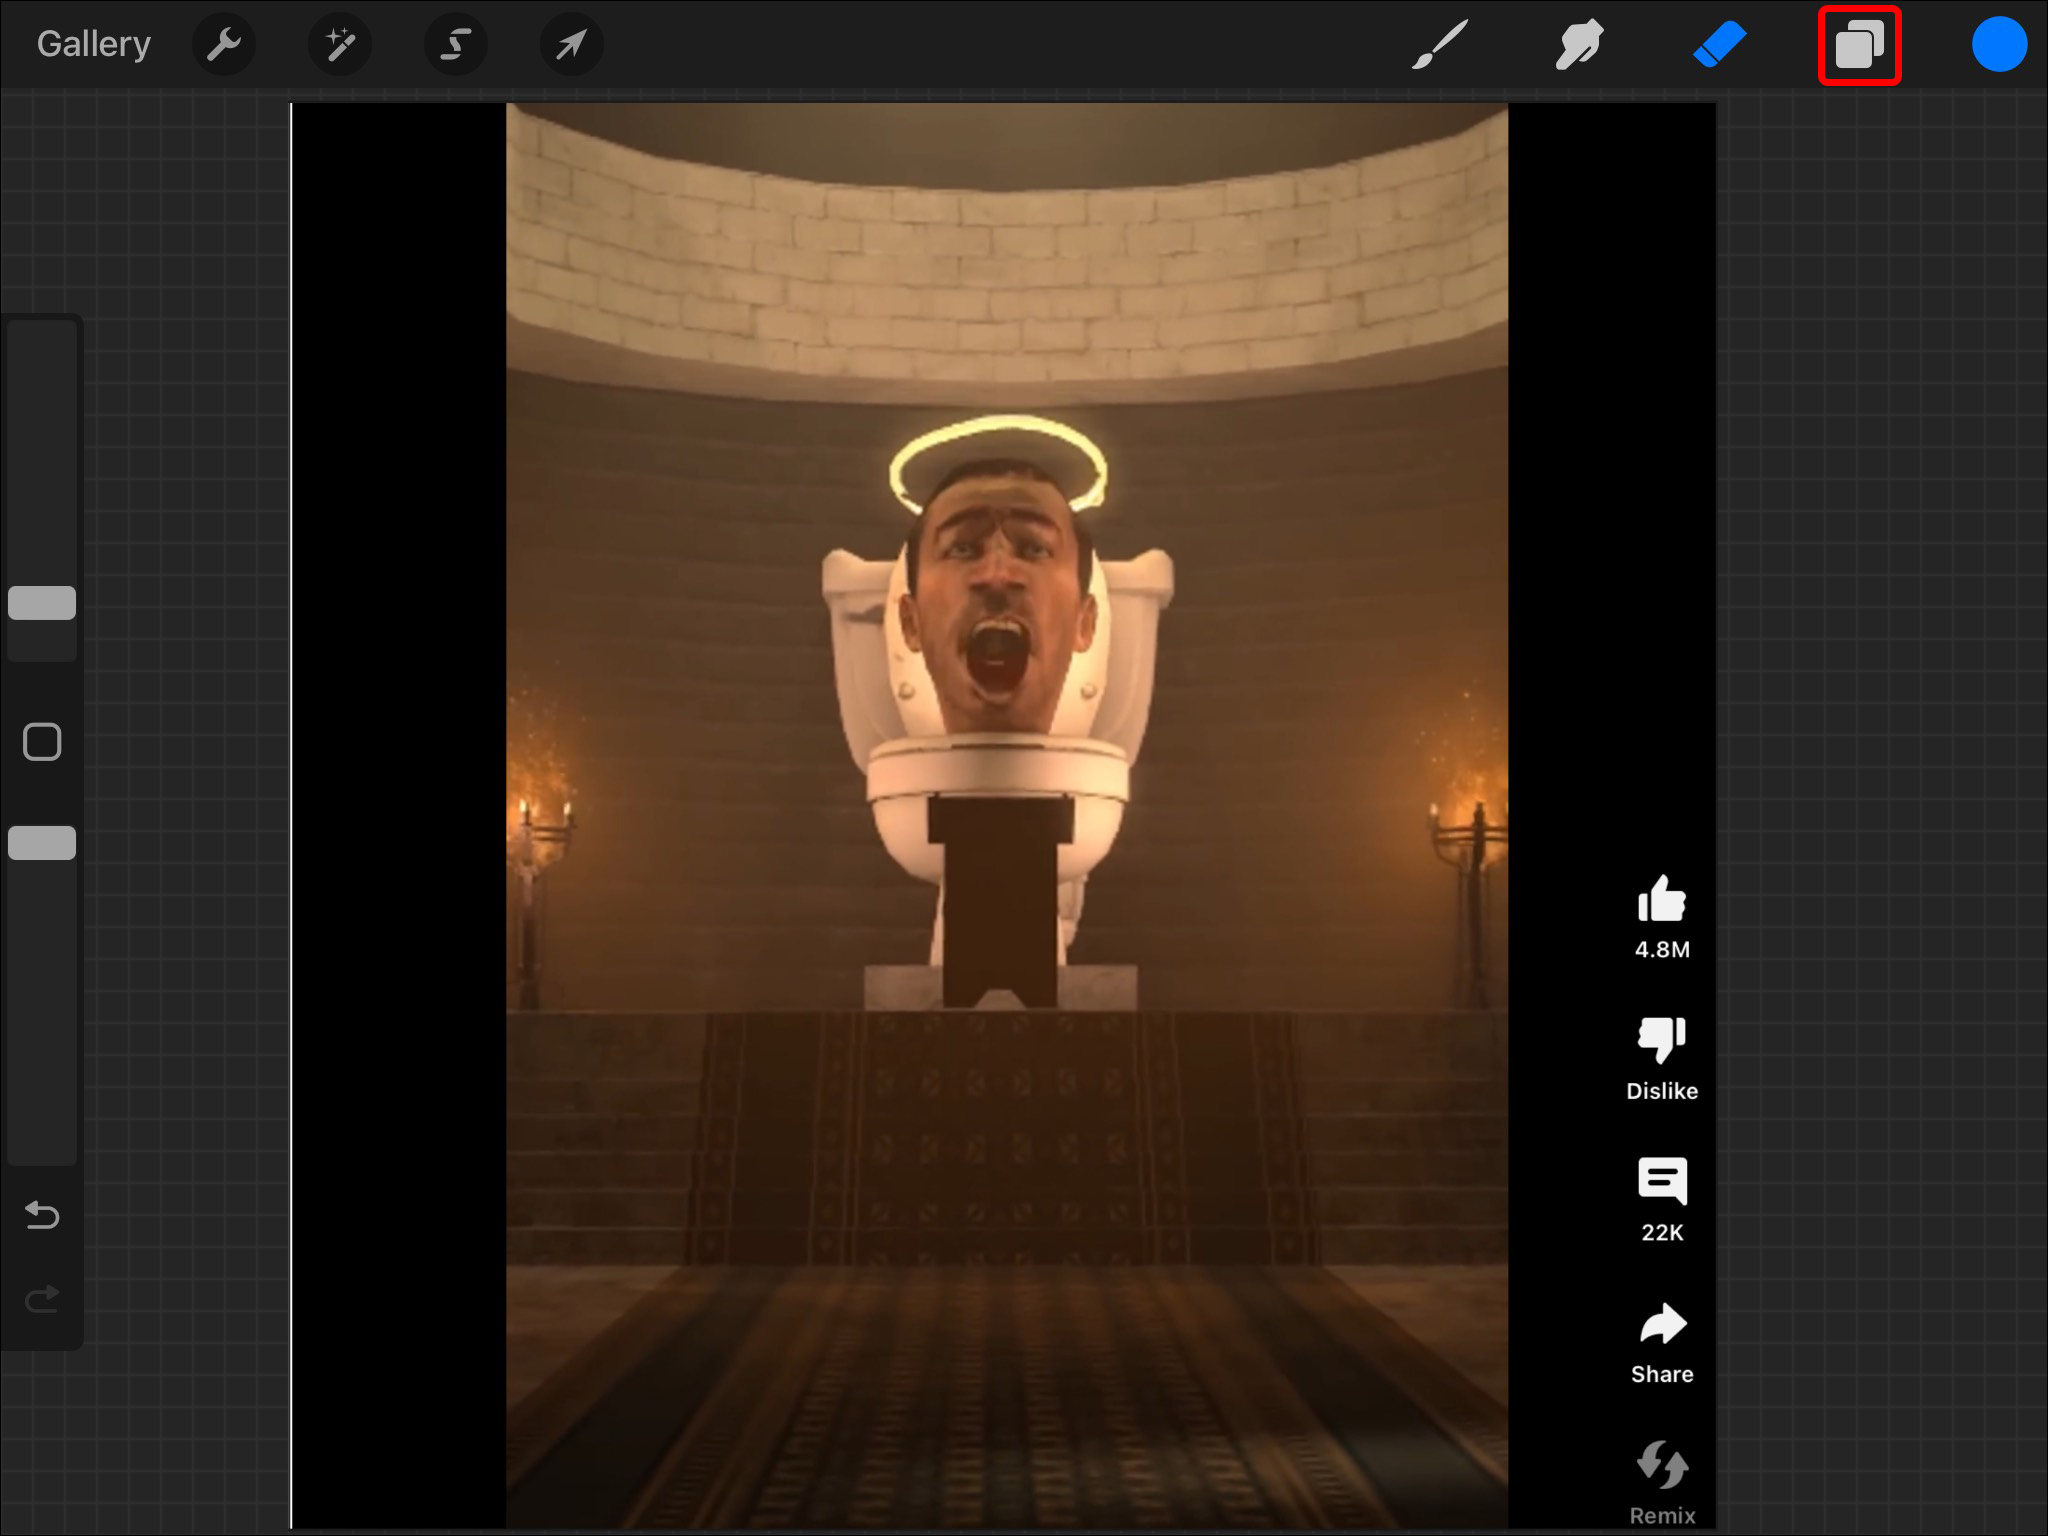Activate the Transform arrow tool

[x=571, y=45]
